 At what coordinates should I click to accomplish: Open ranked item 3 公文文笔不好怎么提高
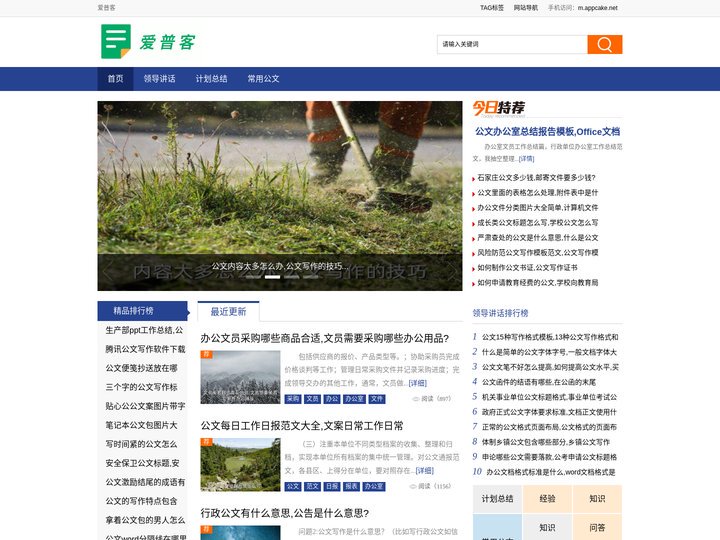[550, 367]
